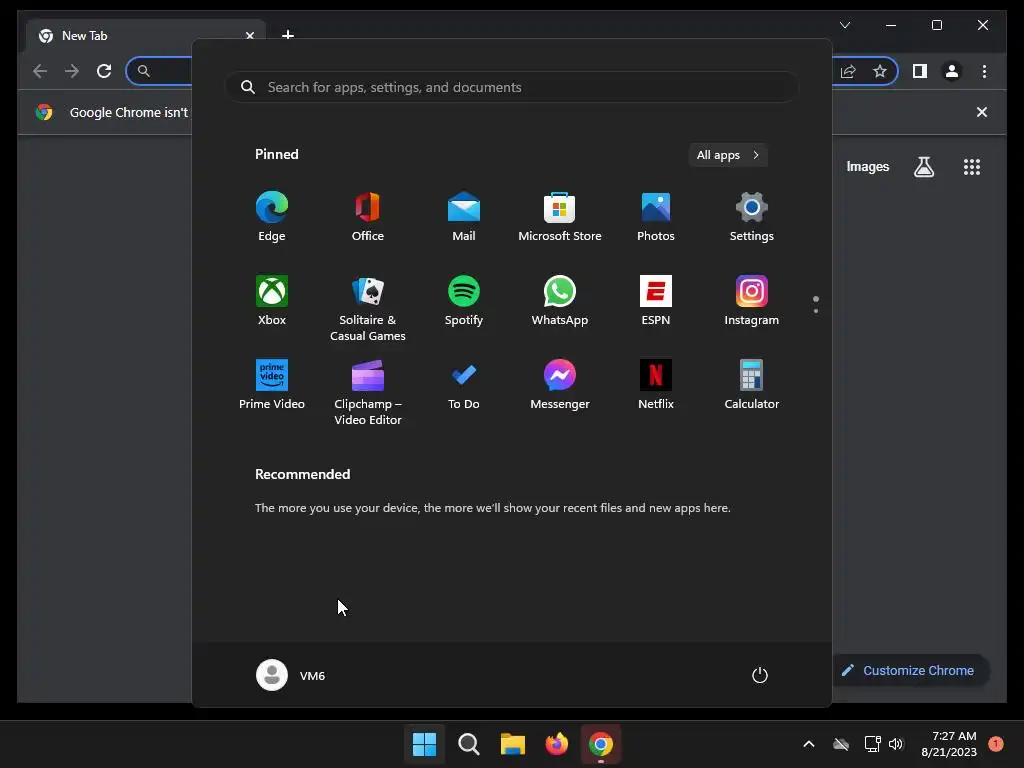Launch the ESPN app
1024x768 pixels.
(656, 300)
